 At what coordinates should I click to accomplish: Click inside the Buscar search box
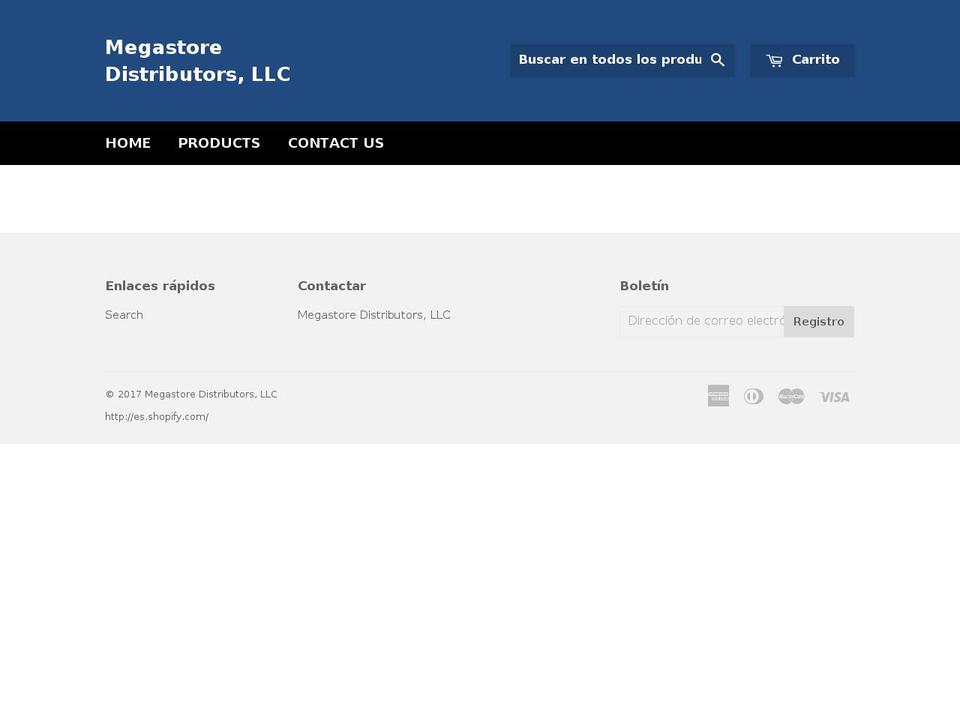(x=610, y=59)
